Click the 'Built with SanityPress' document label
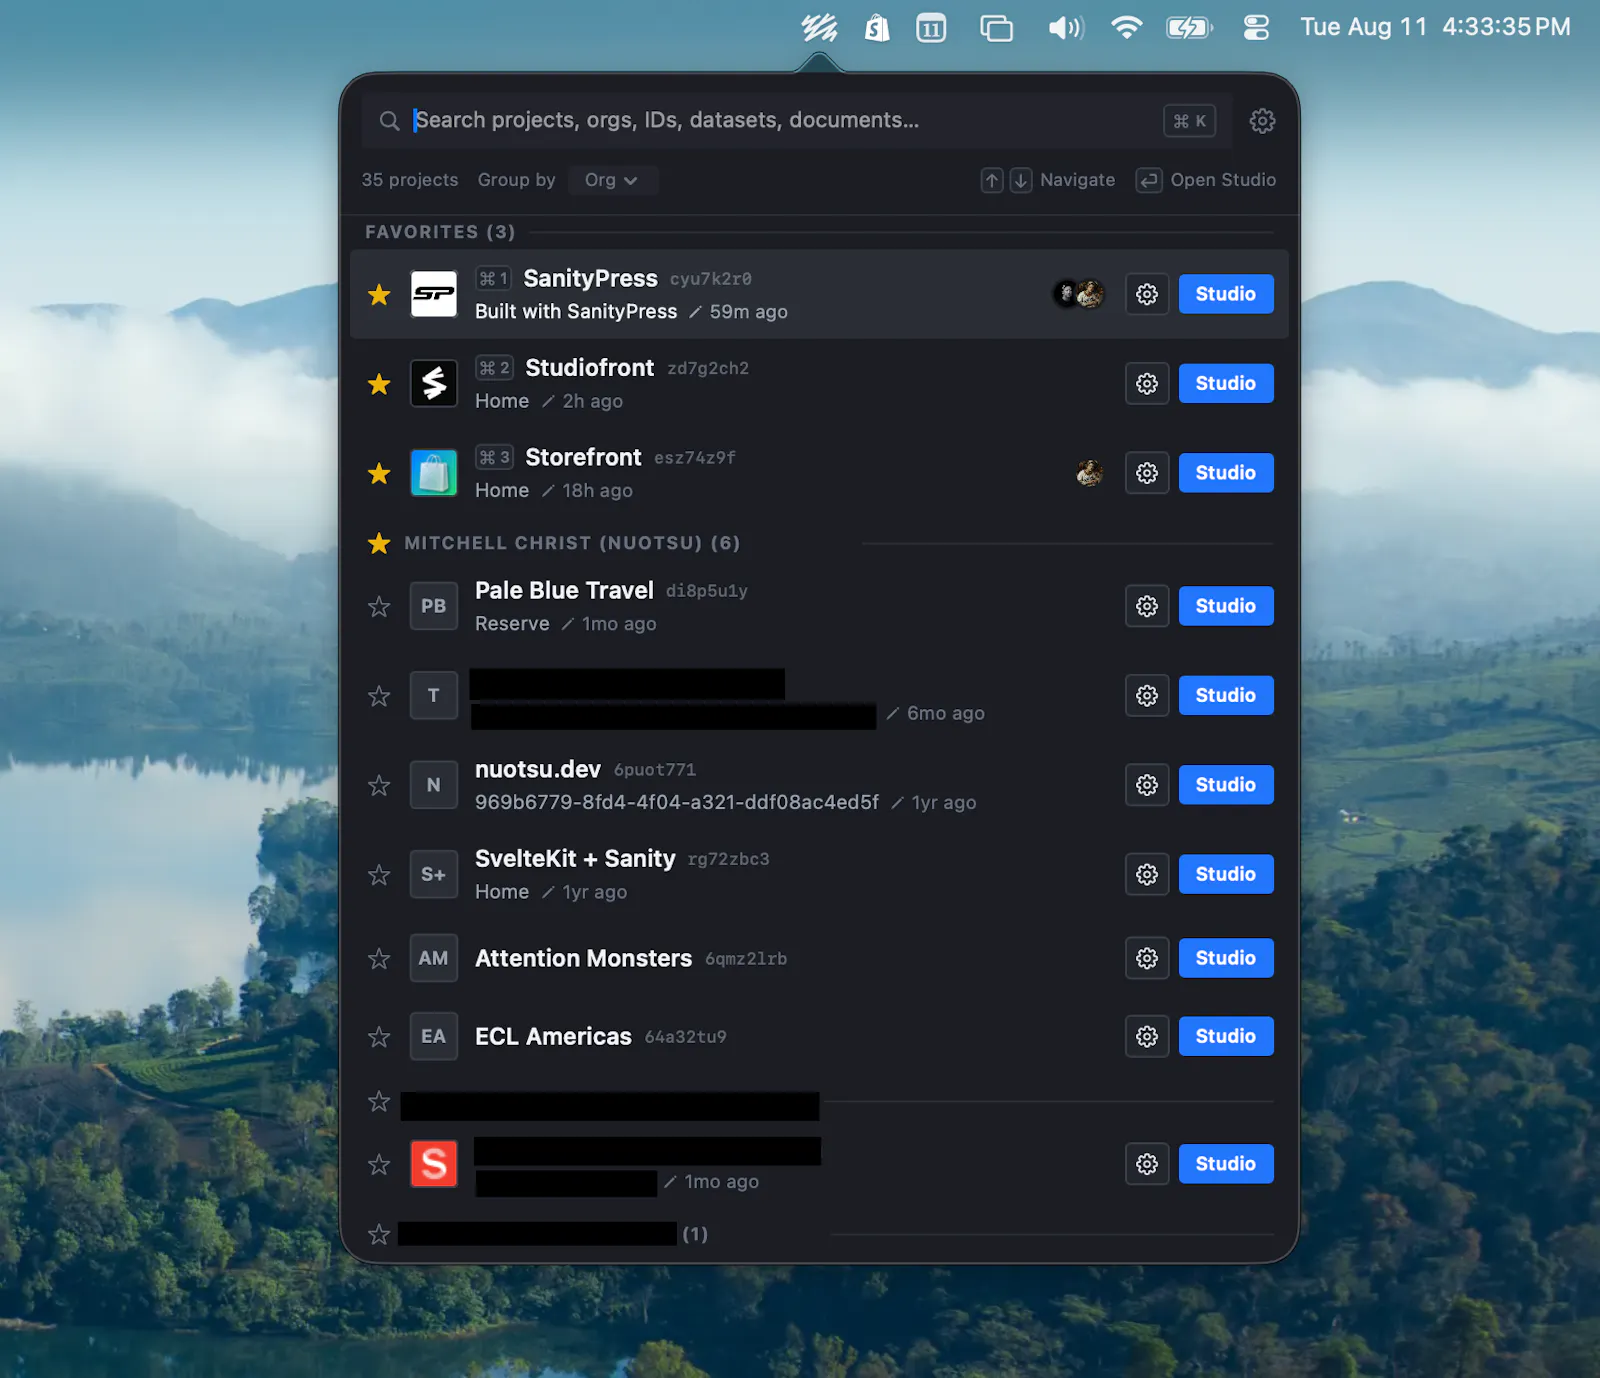Screen dimensions: 1600x1378 [576, 312]
